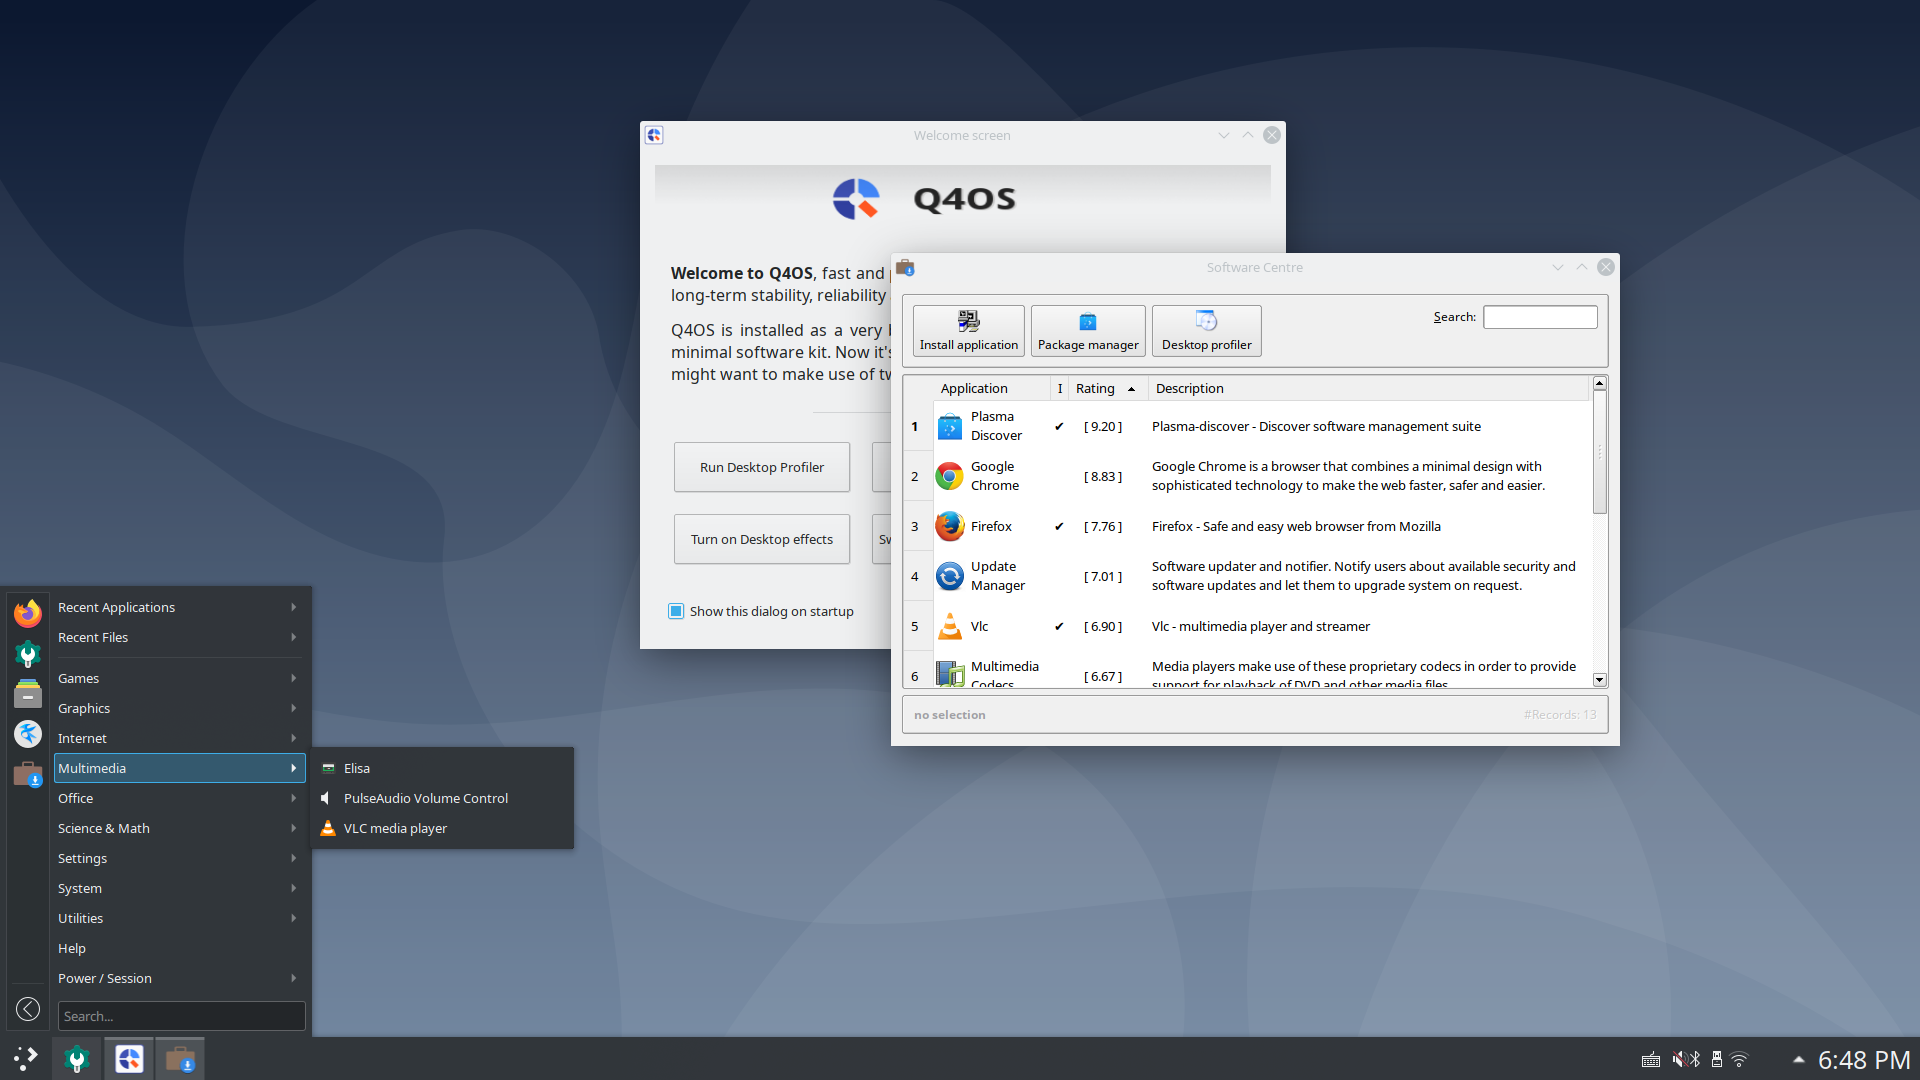Click the Software Centre Search field
This screenshot has width=1920, height=1080.
1540,317
